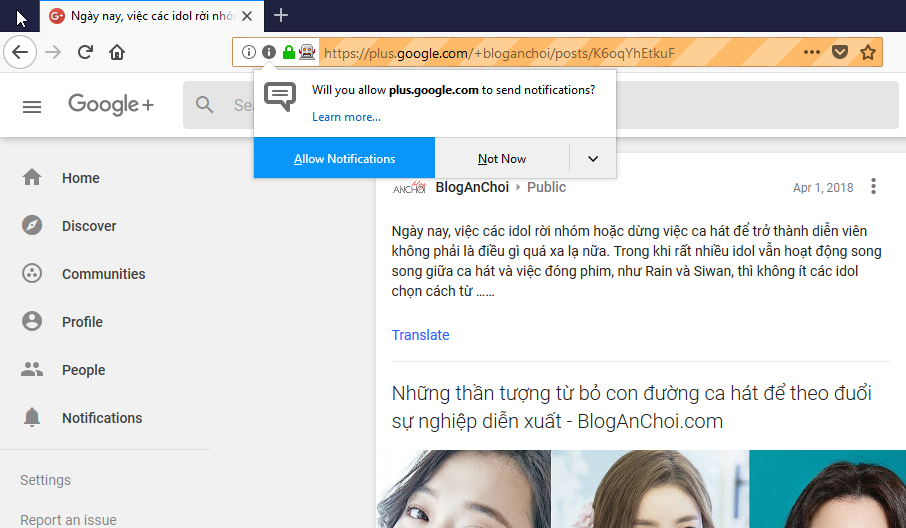
Task: Open the browser home page
Action: (117, 52)
